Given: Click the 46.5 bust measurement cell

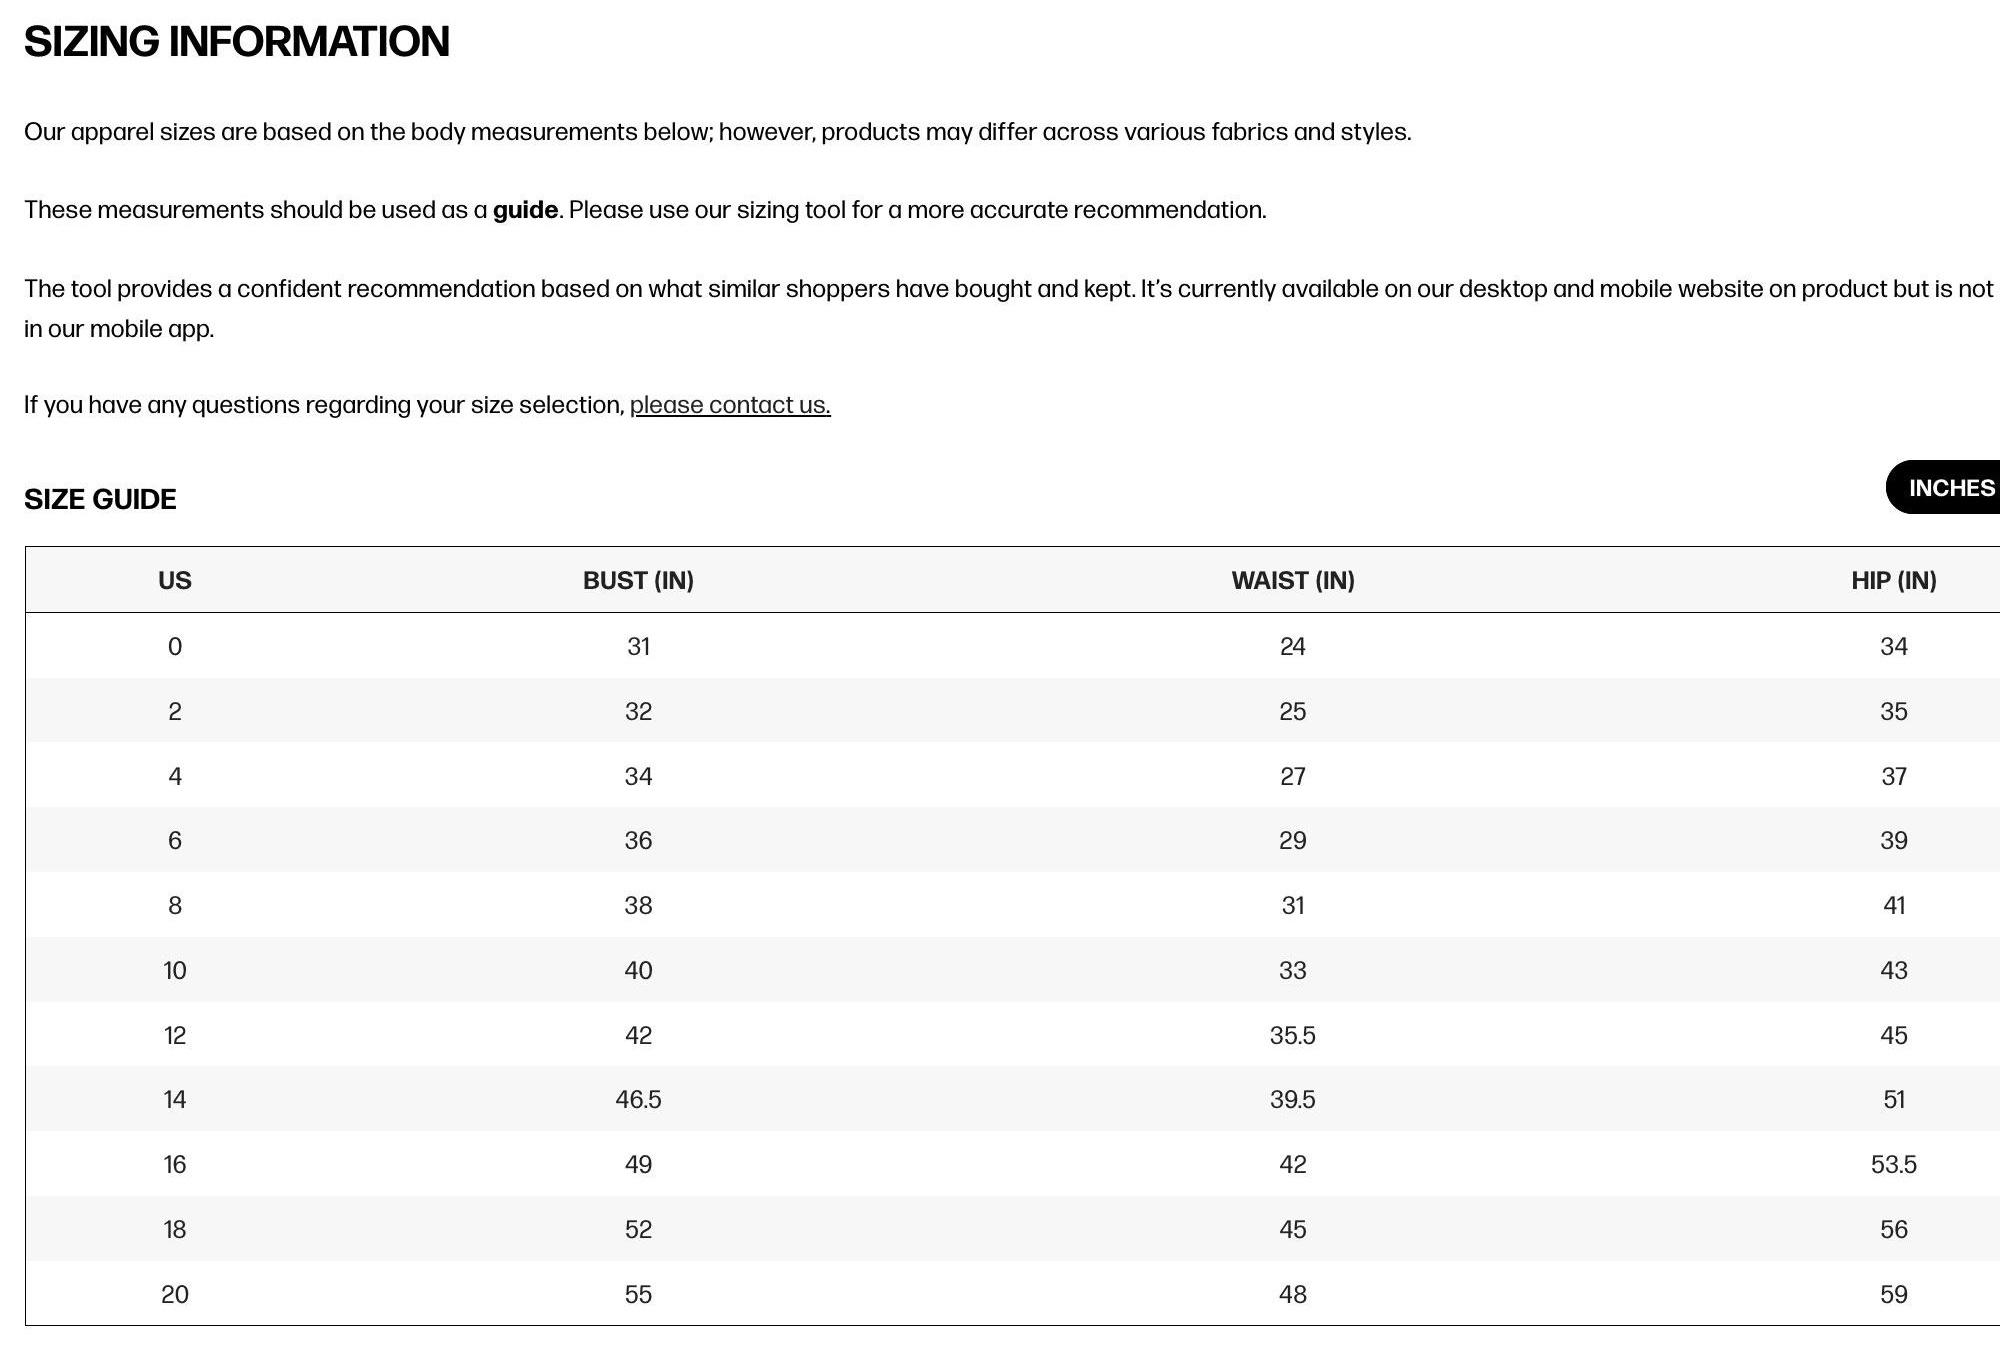Looking at the screenshot, I should [638, 1100].
